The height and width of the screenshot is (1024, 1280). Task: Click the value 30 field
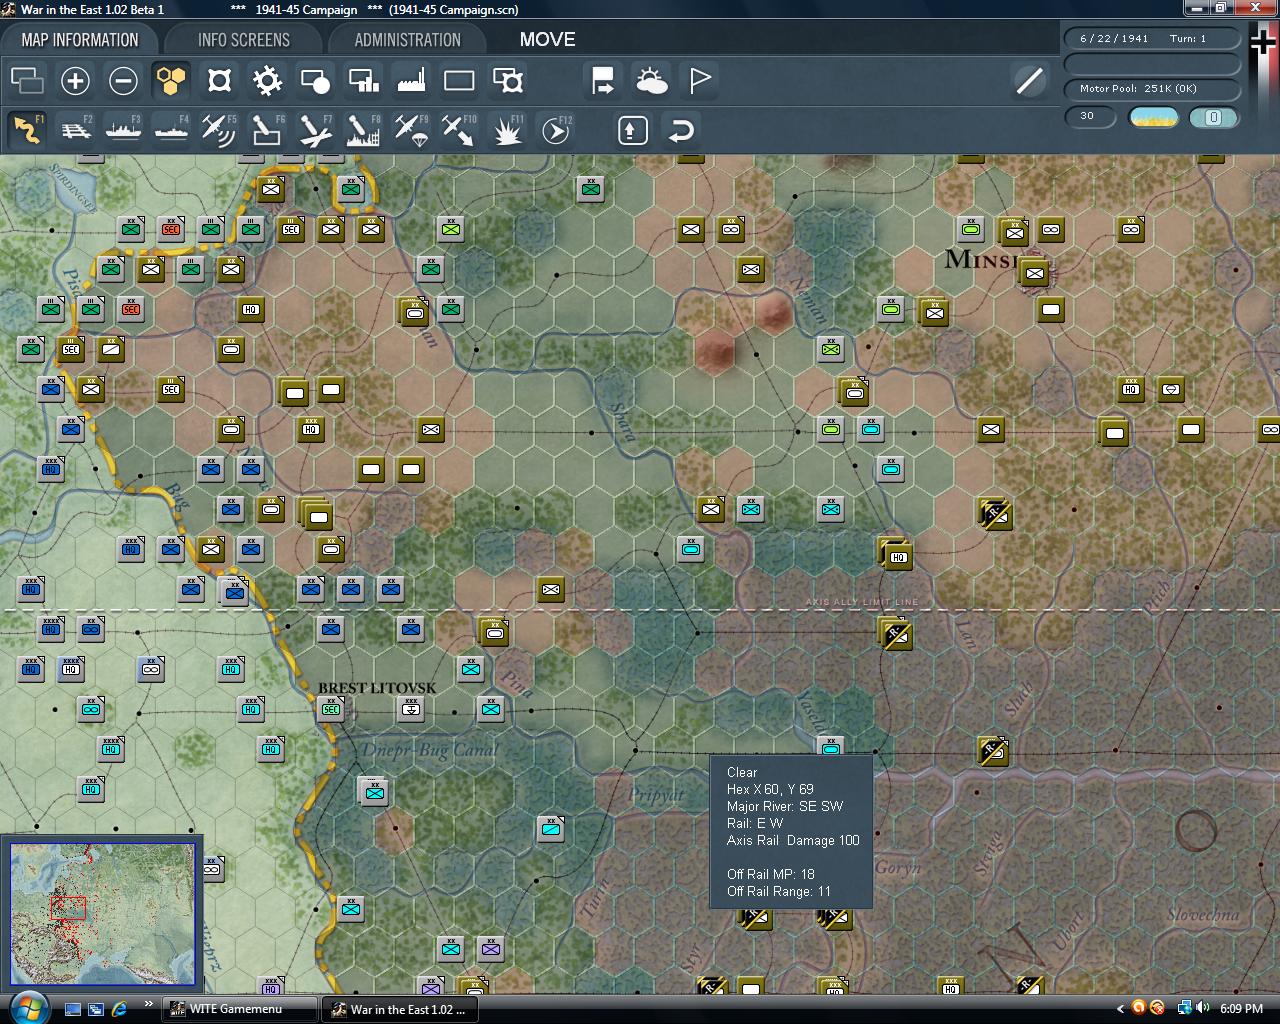[x=1088, y=116]
